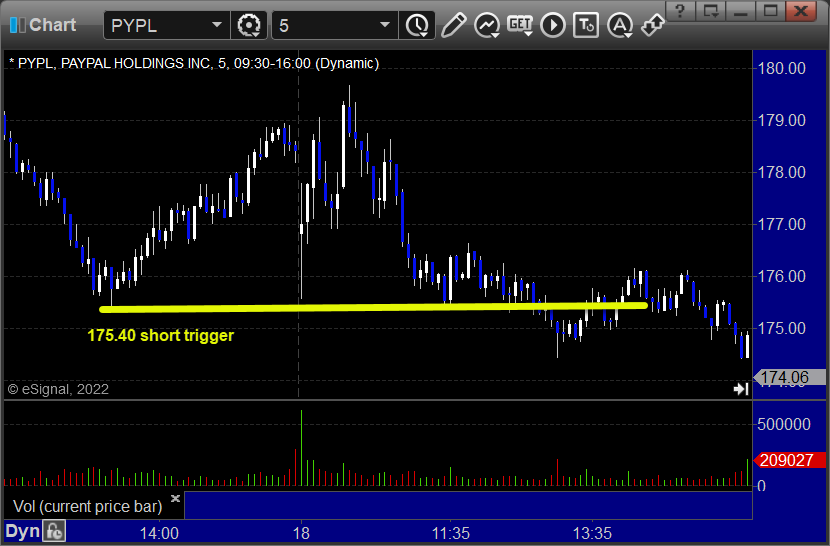Open the circled A menu
830x546 pixels.
pyautogui.click(x=620, y=25)
